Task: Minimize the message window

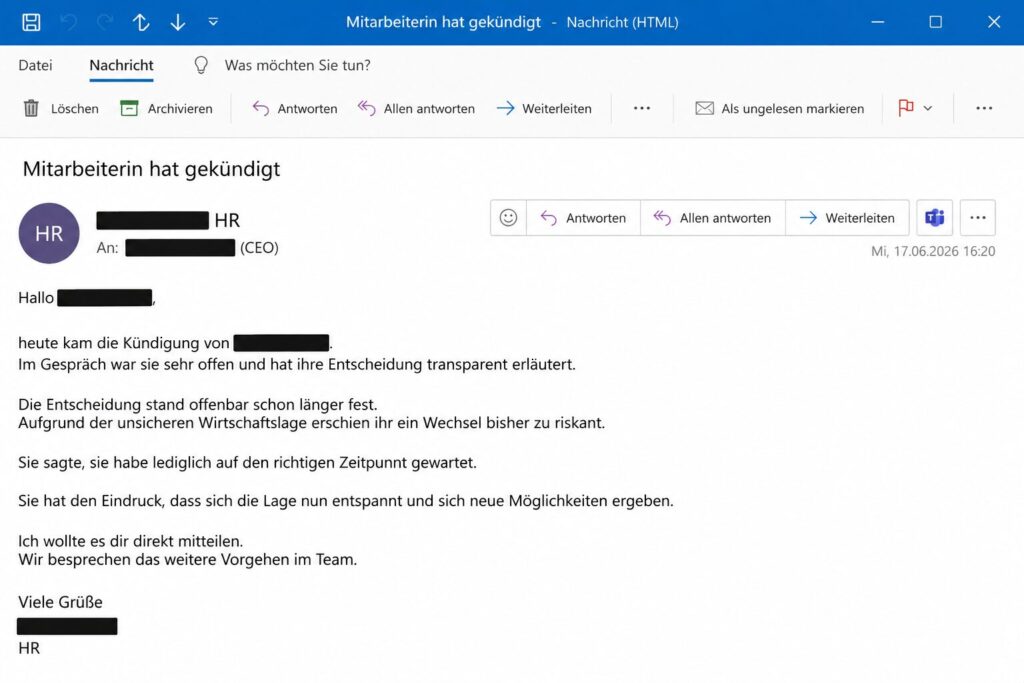Action: (x=878, y=22)
